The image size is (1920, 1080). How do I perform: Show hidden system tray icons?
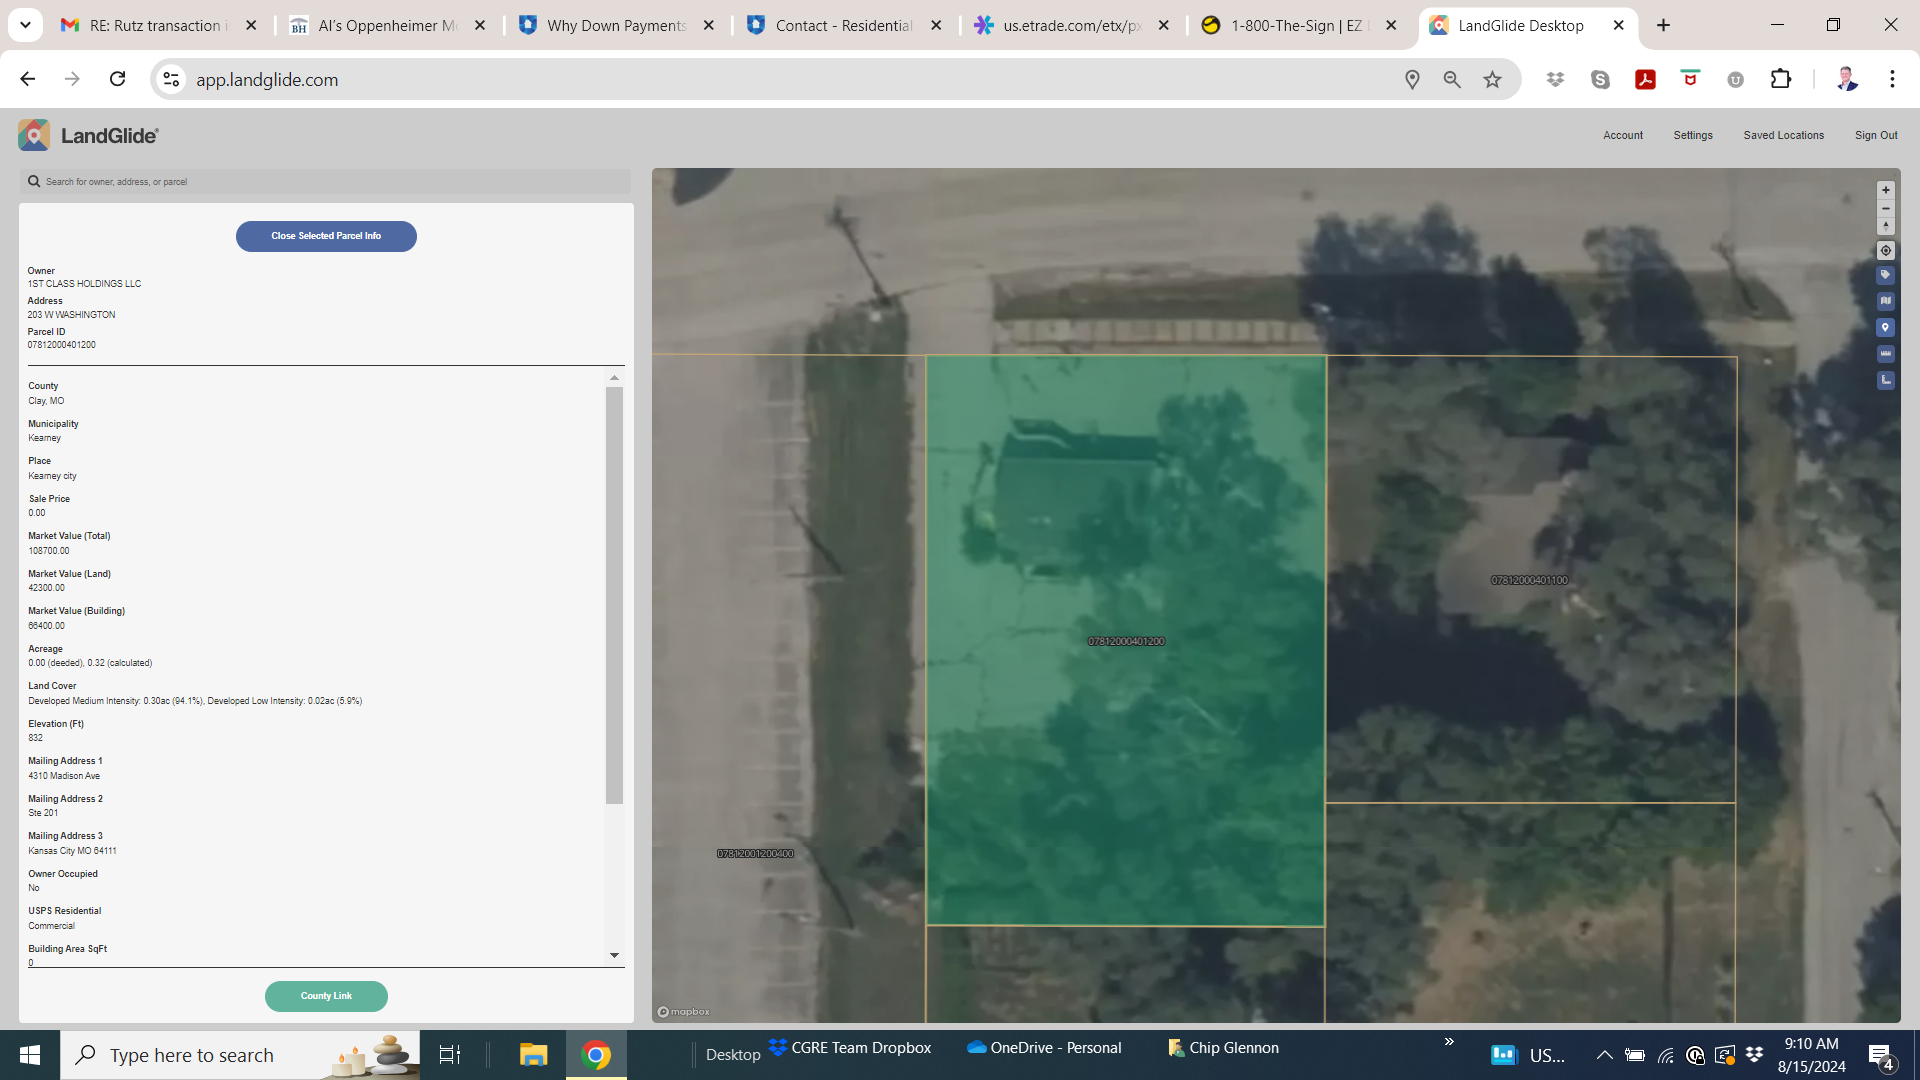click(1604, 1055)
